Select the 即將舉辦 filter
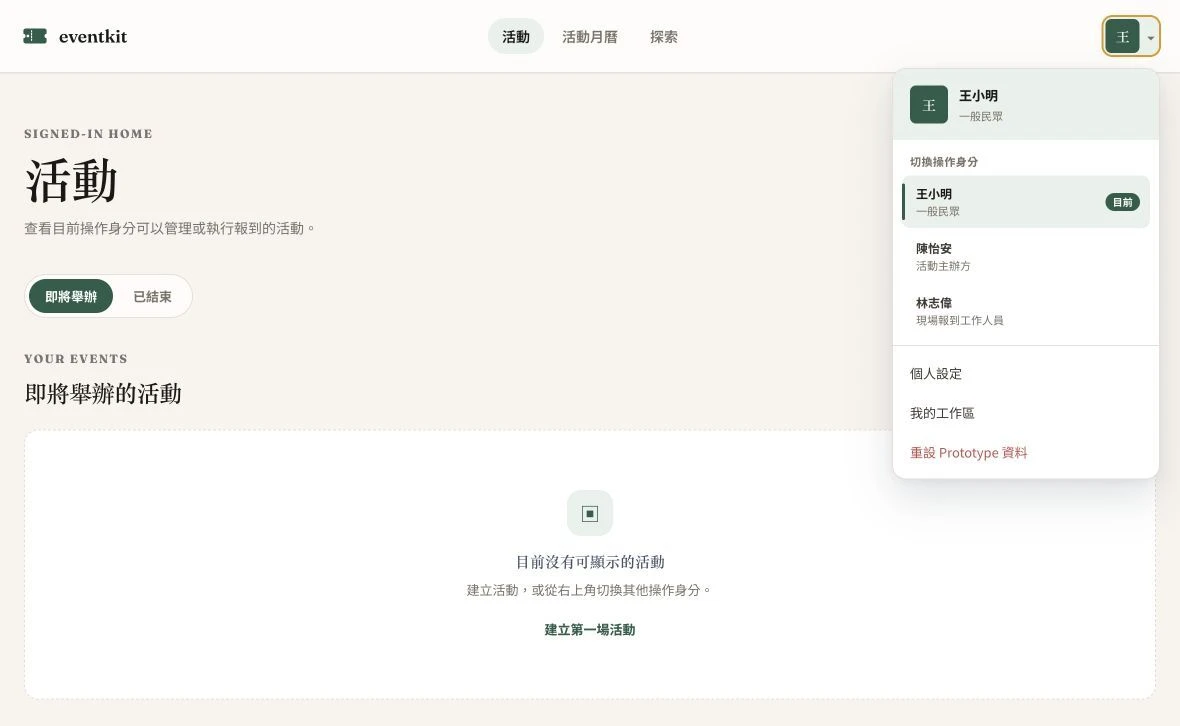Screen dimensions: 1180x726 click(71, 296)
